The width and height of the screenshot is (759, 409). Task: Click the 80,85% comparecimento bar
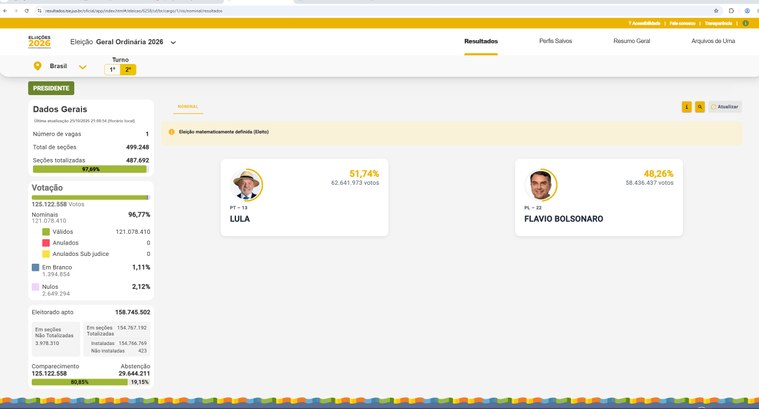click(79, 382)
